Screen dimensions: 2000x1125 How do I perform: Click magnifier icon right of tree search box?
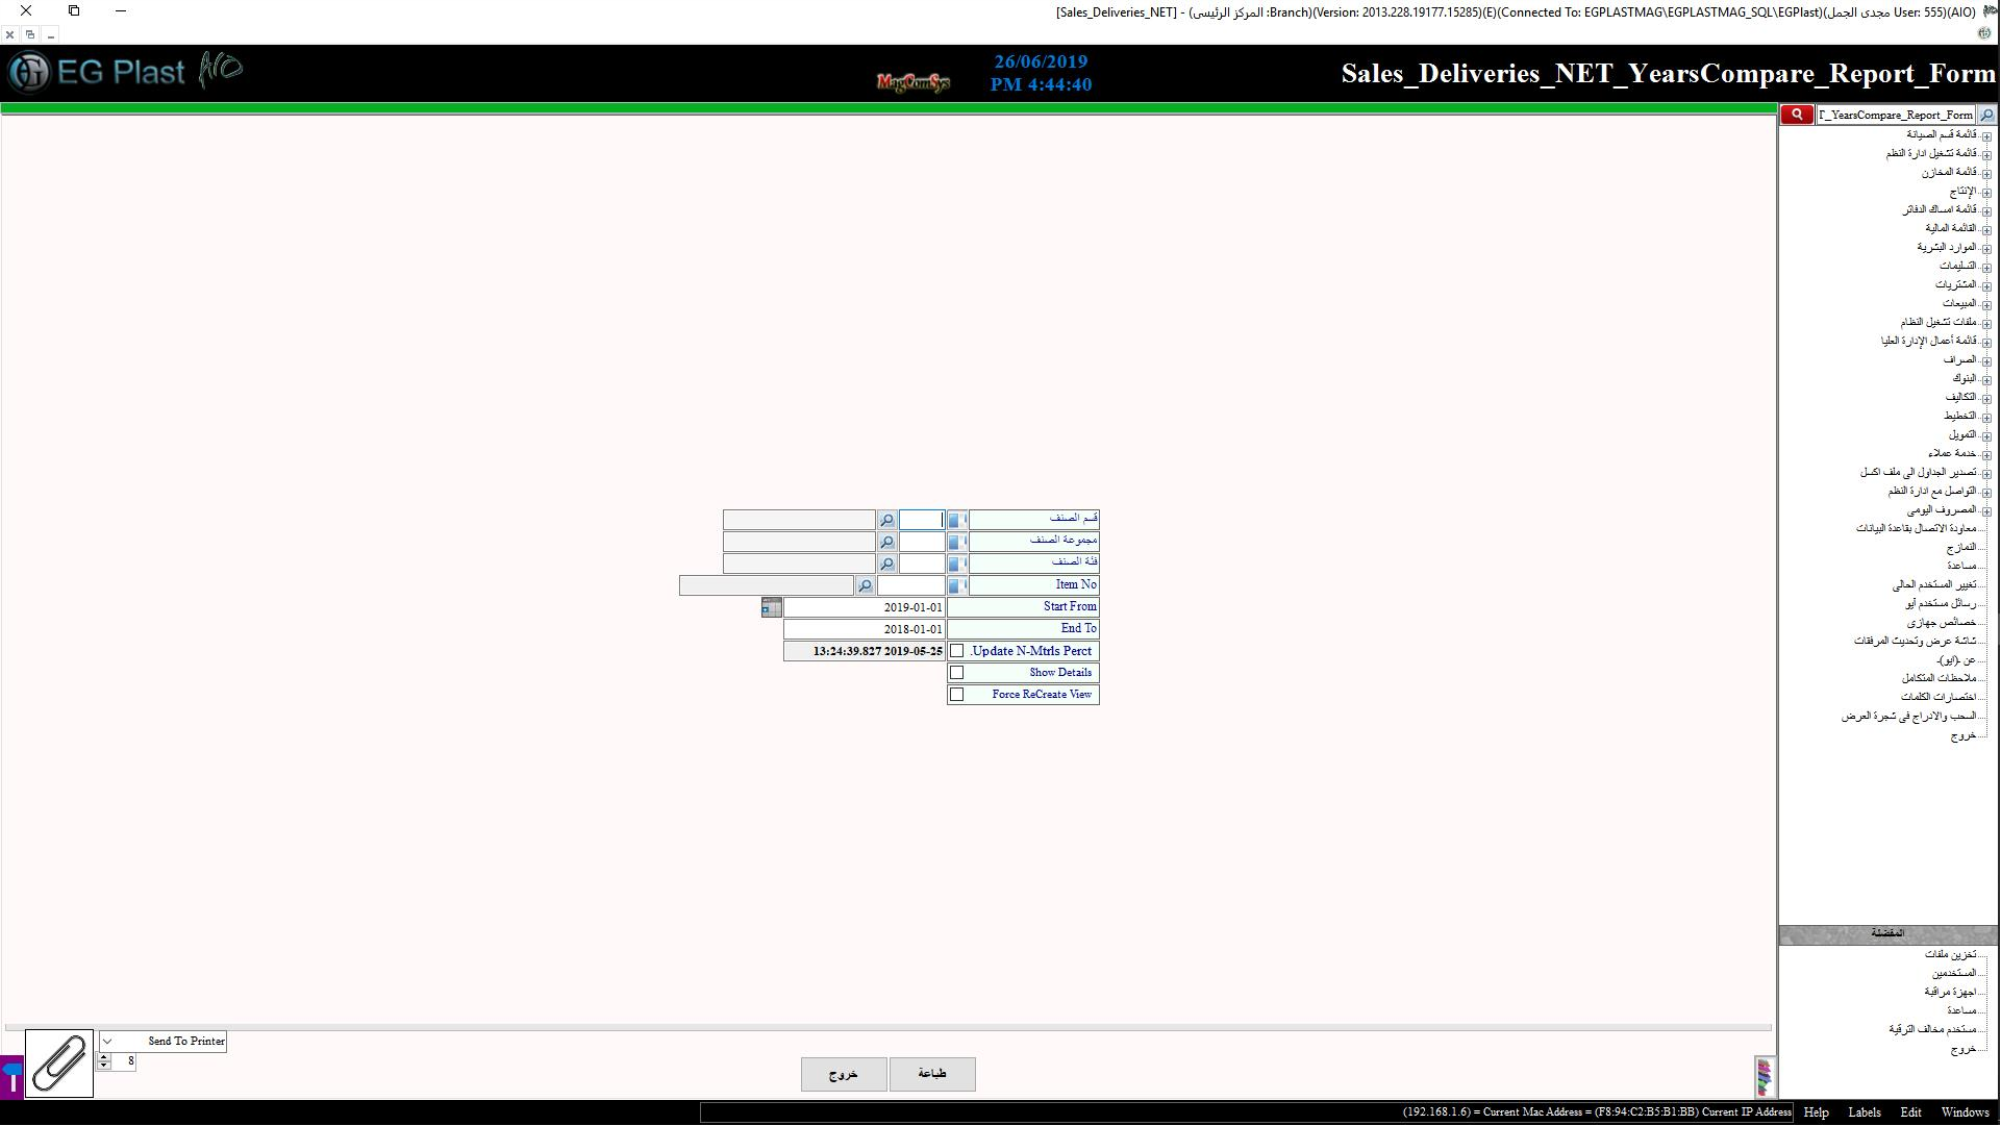coord(1987,115)
